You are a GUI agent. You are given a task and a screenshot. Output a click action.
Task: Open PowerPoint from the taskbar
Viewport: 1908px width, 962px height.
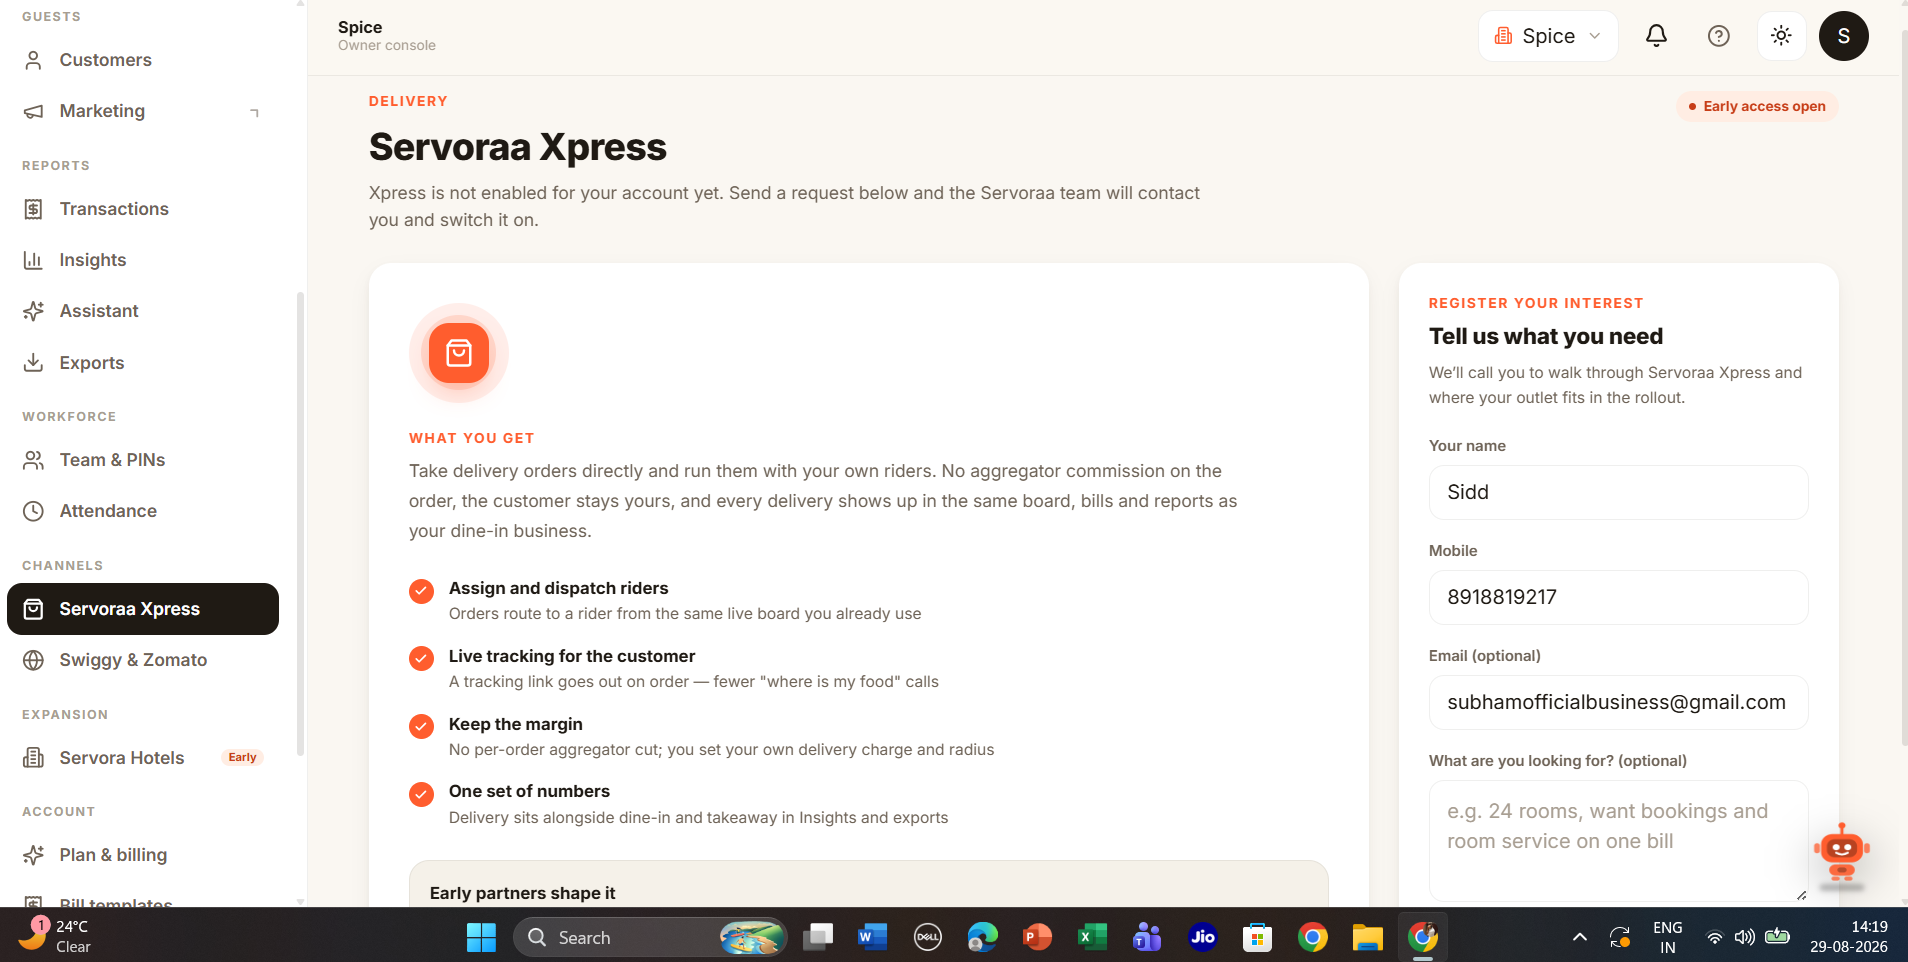[x=1037, y=937]
